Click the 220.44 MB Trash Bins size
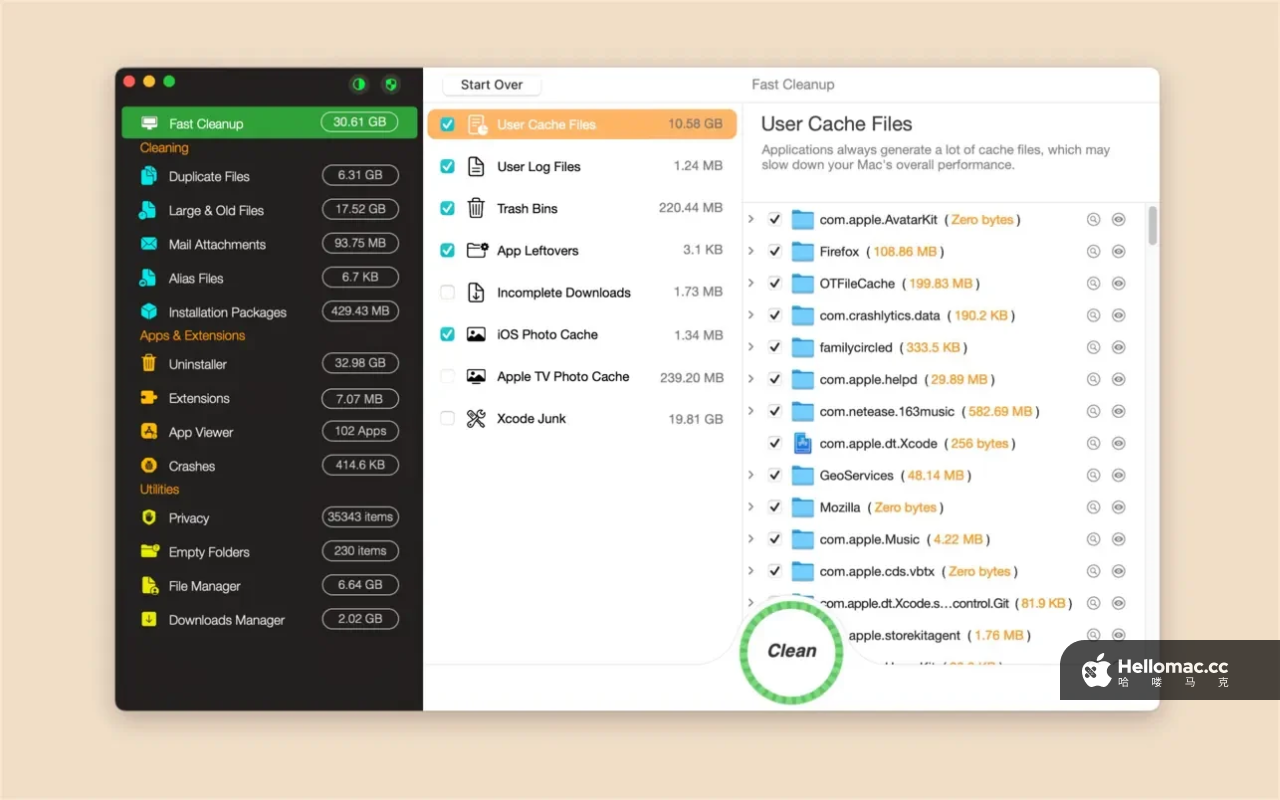This screenshot has height=800, width=1280. (x=690, y=208)
